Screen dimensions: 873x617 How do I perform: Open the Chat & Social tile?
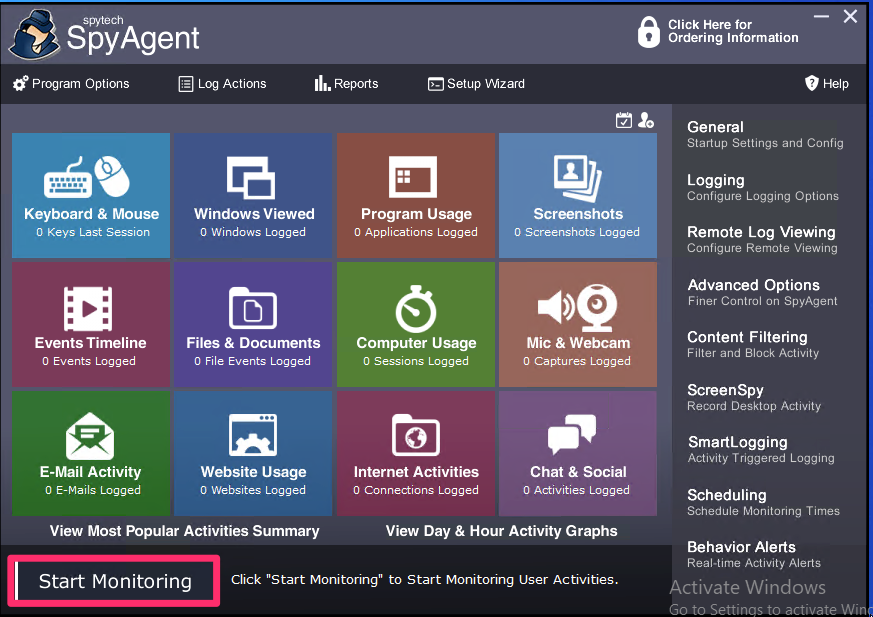point(578,453)
